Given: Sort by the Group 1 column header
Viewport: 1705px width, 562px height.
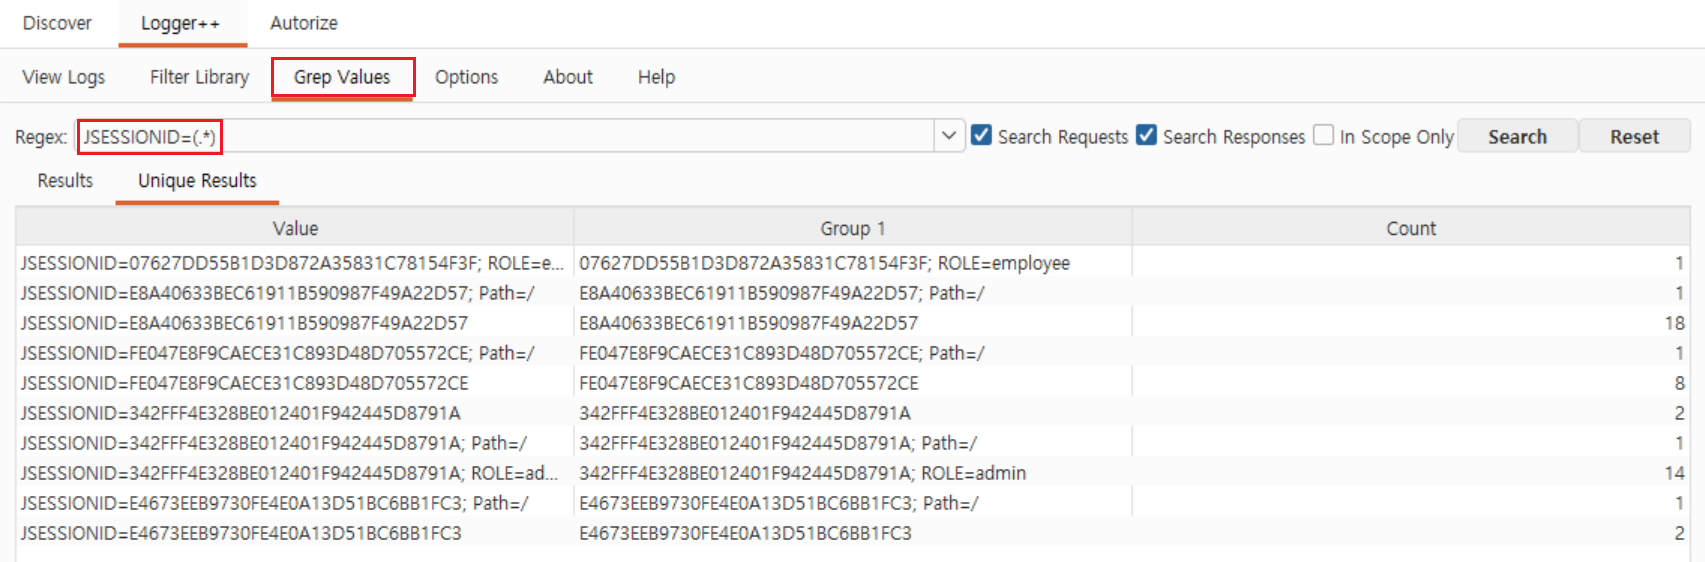Looking at the screenshot, I should click(x=853, y=228).
